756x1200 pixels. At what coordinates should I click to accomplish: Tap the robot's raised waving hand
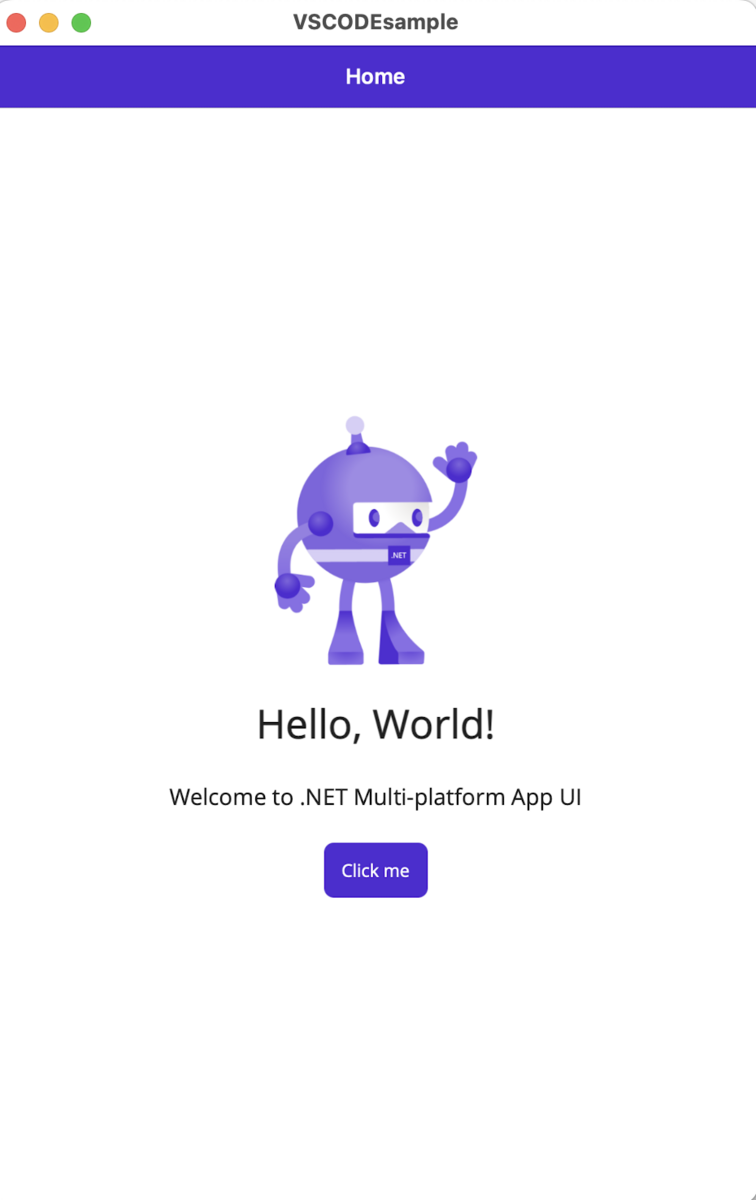pyautogui.click(x=456, y=462)
